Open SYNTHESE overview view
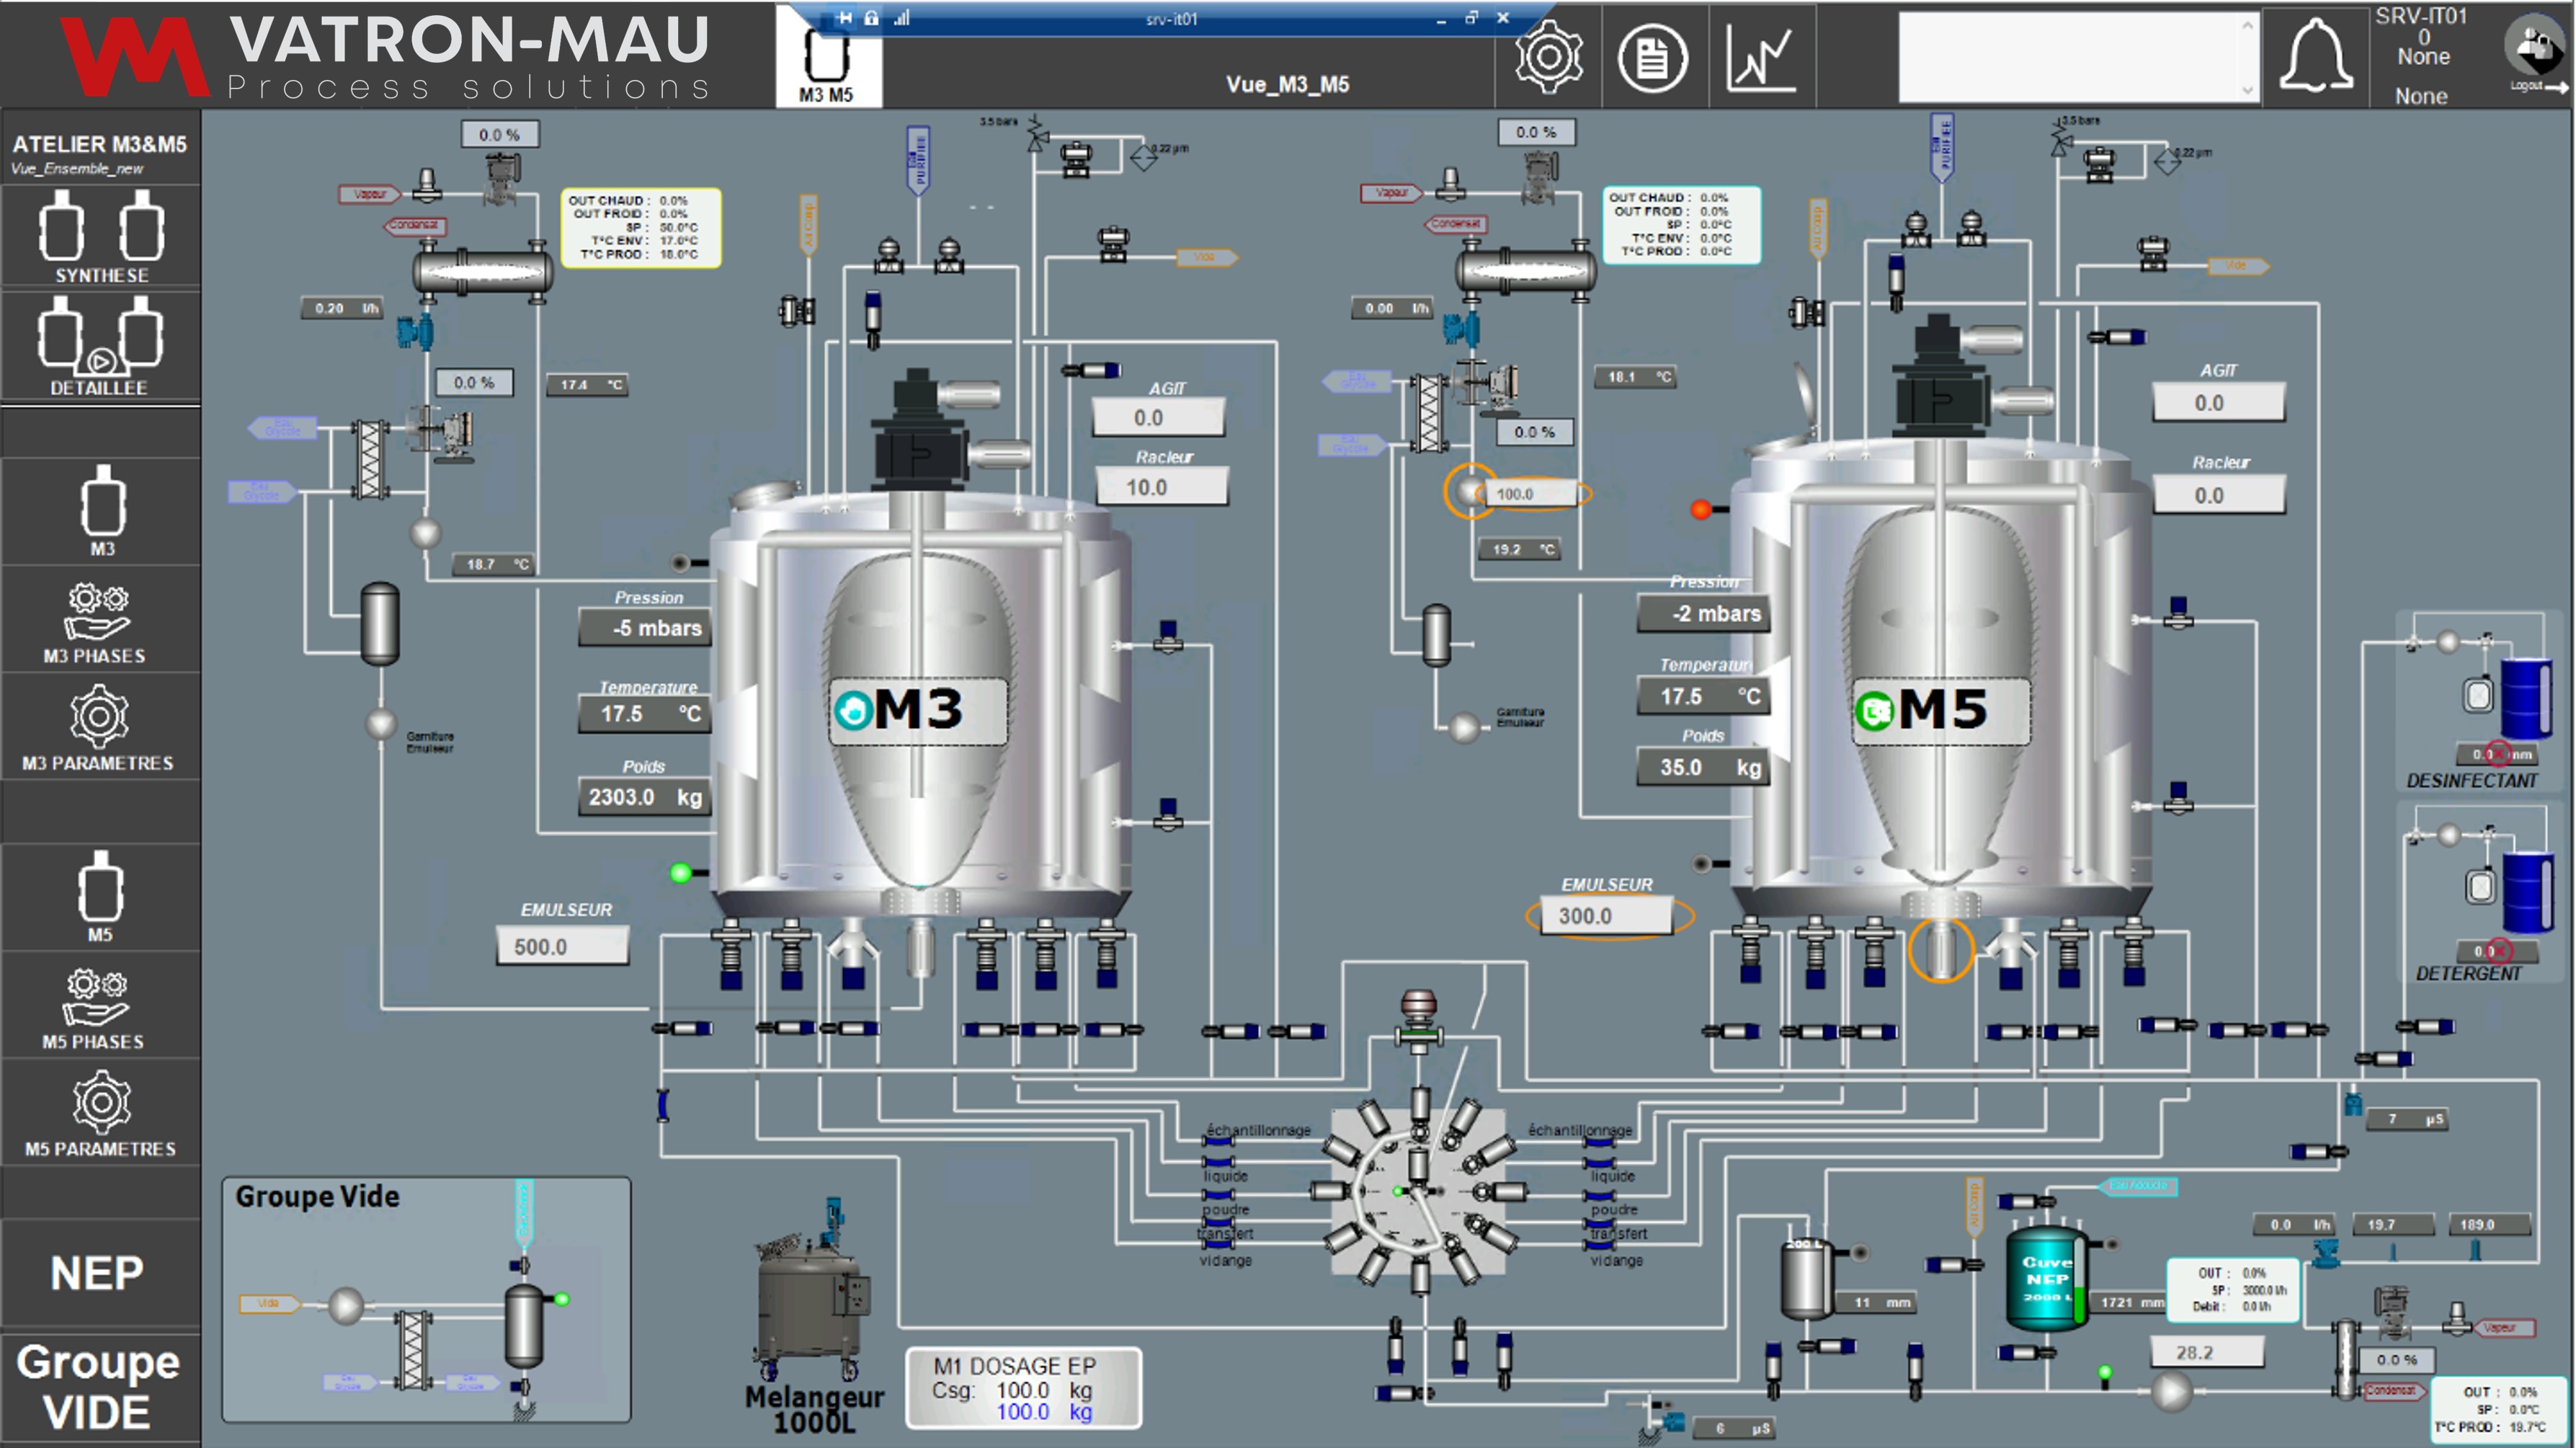The height and width of the screenshot is (1448, 2576). [x=101, y=236]
